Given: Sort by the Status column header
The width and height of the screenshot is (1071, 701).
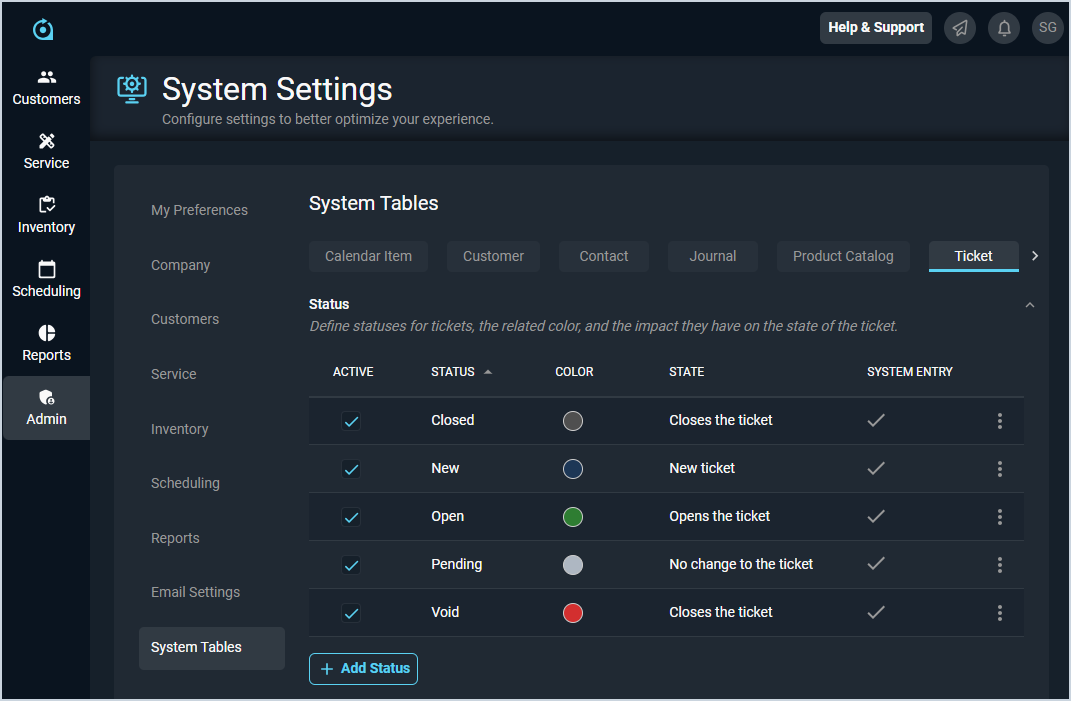Looking at the screenshot, I should coord(453,372).
